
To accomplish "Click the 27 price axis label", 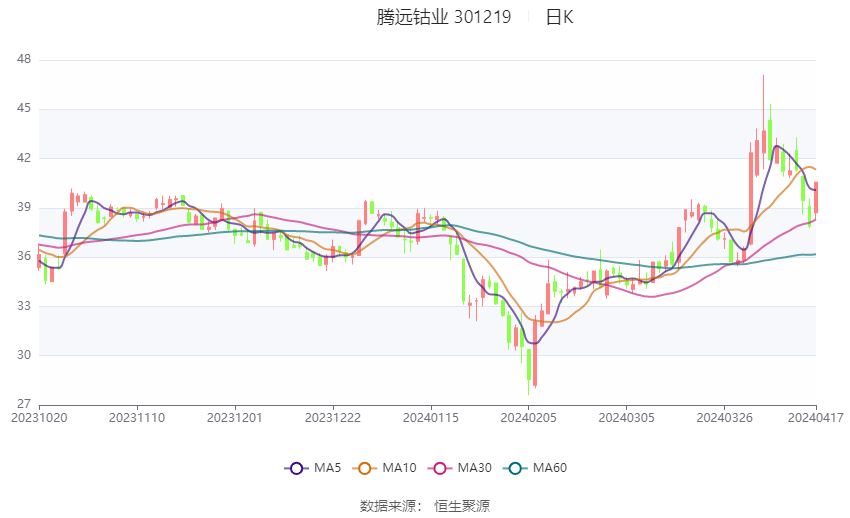I will (24, 404).
